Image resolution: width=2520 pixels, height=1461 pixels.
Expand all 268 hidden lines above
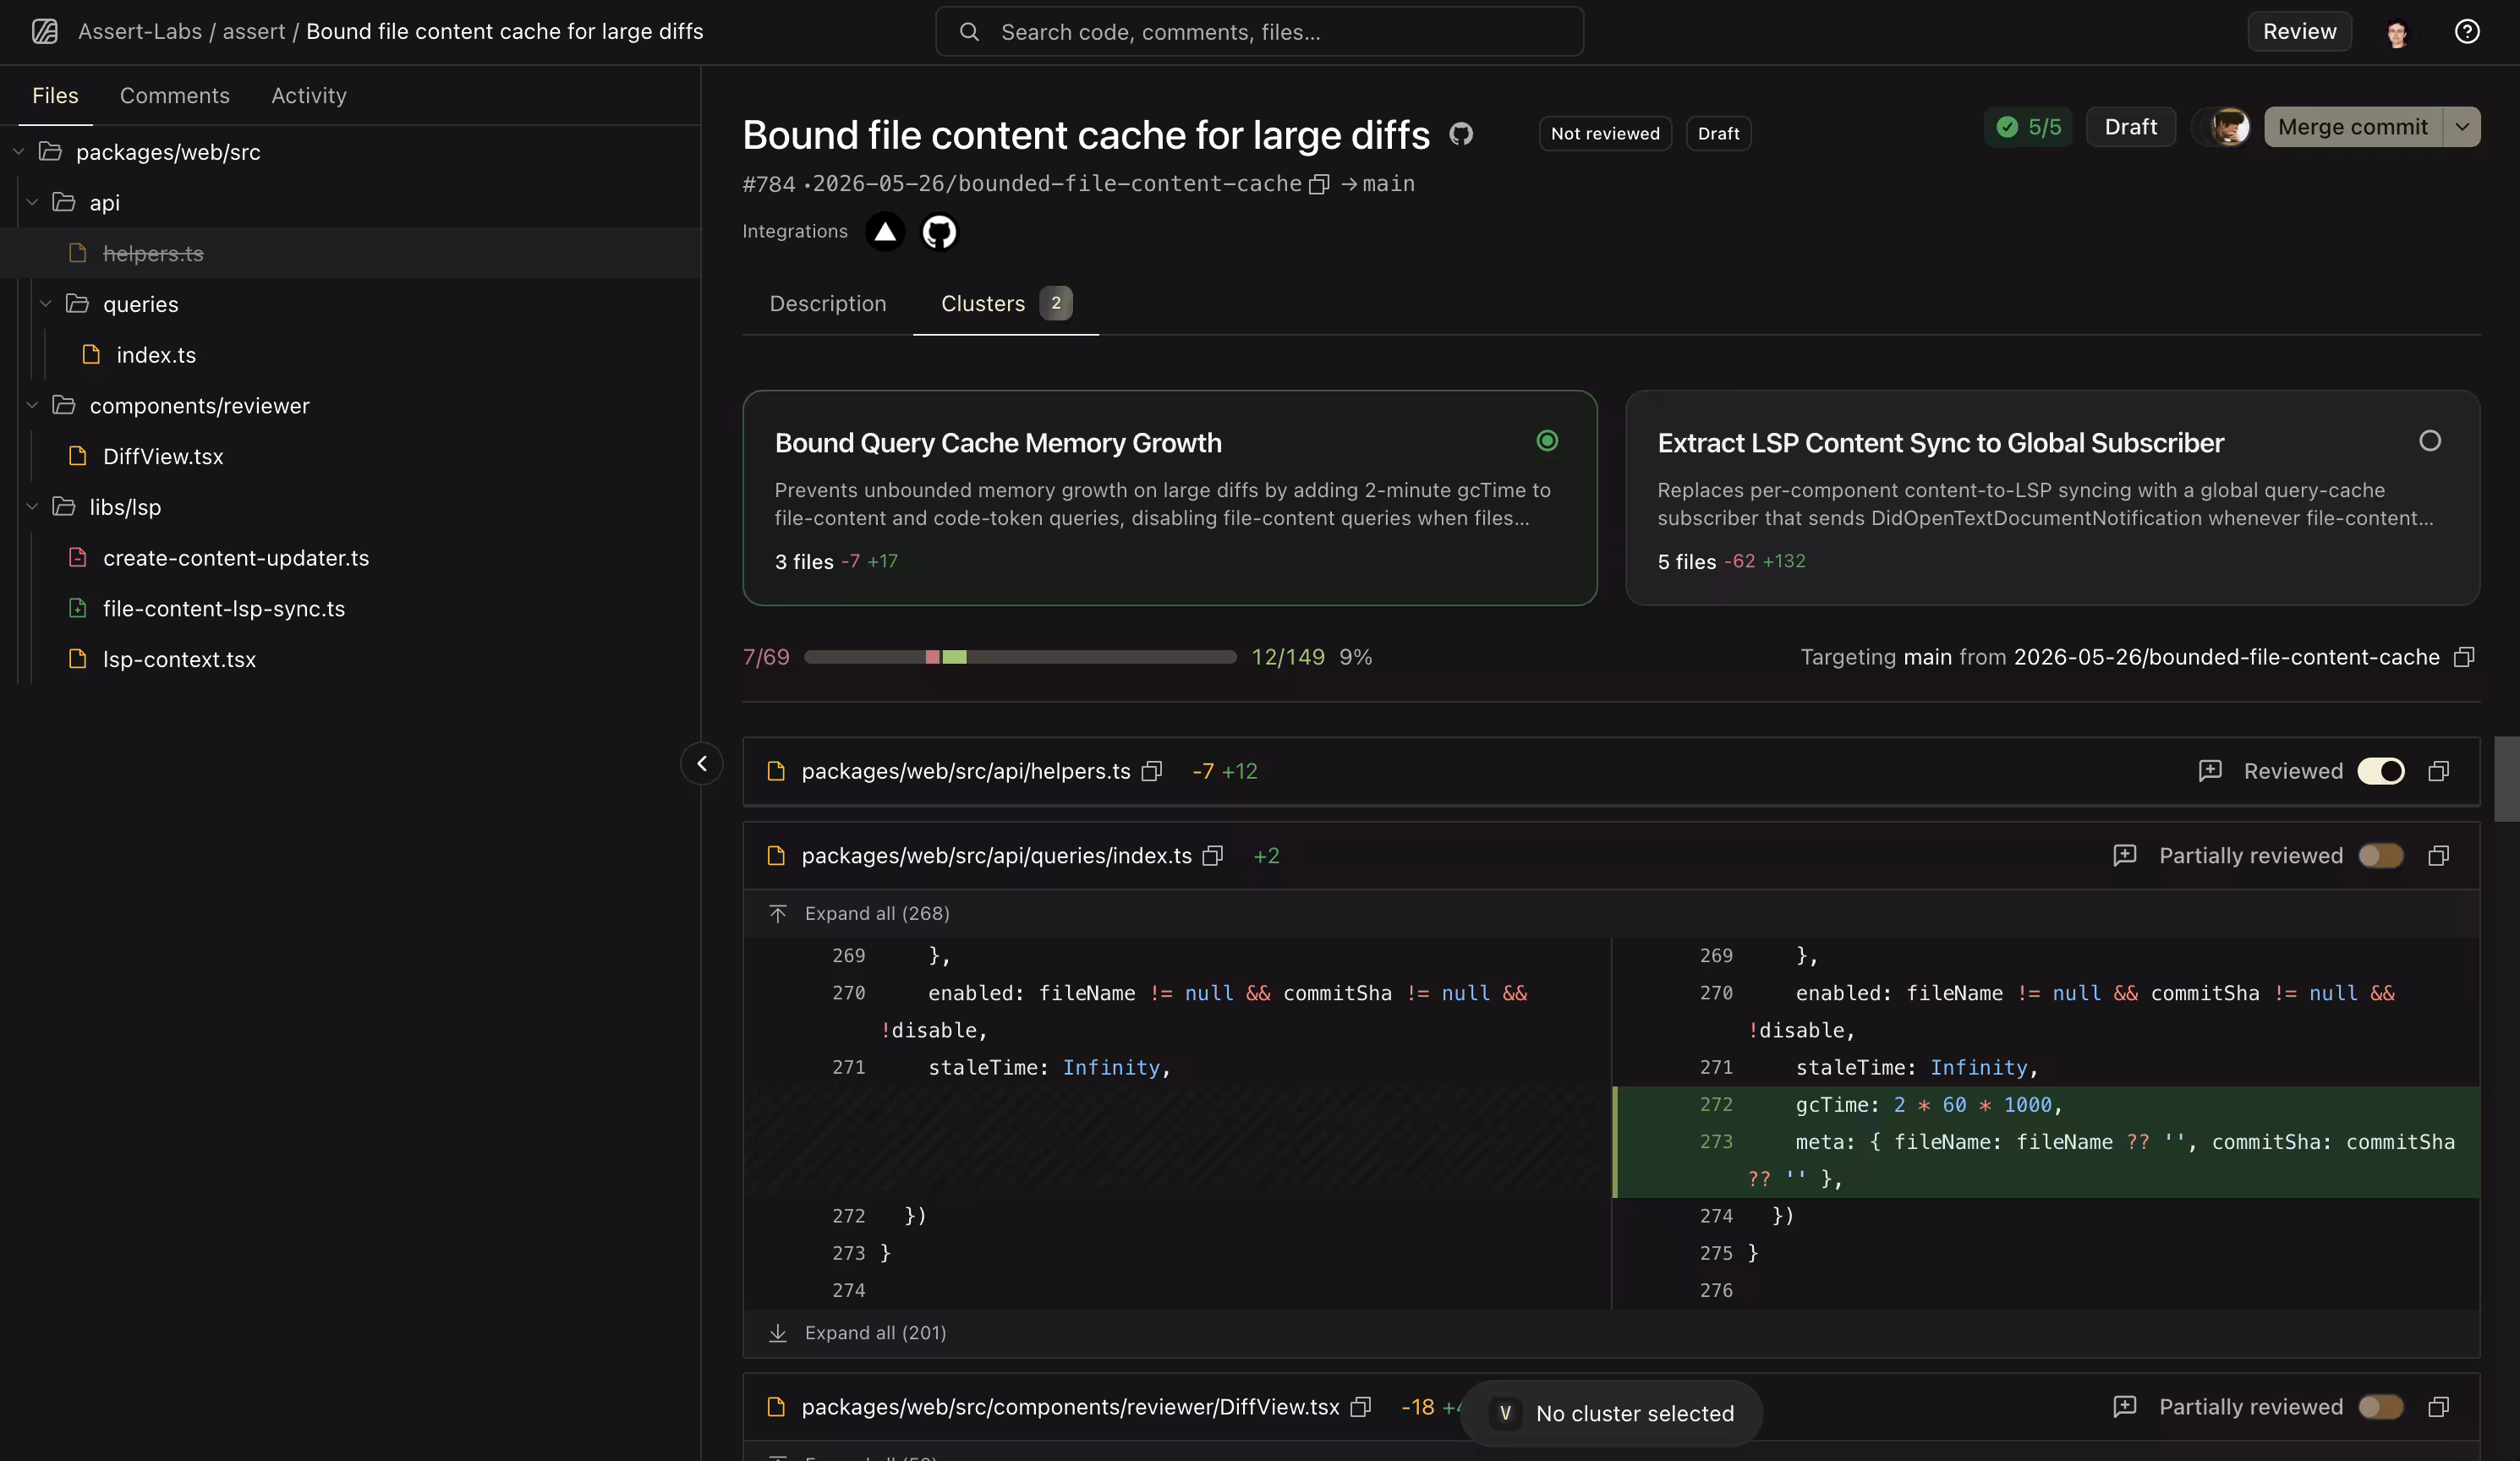(x=877, y=914)
